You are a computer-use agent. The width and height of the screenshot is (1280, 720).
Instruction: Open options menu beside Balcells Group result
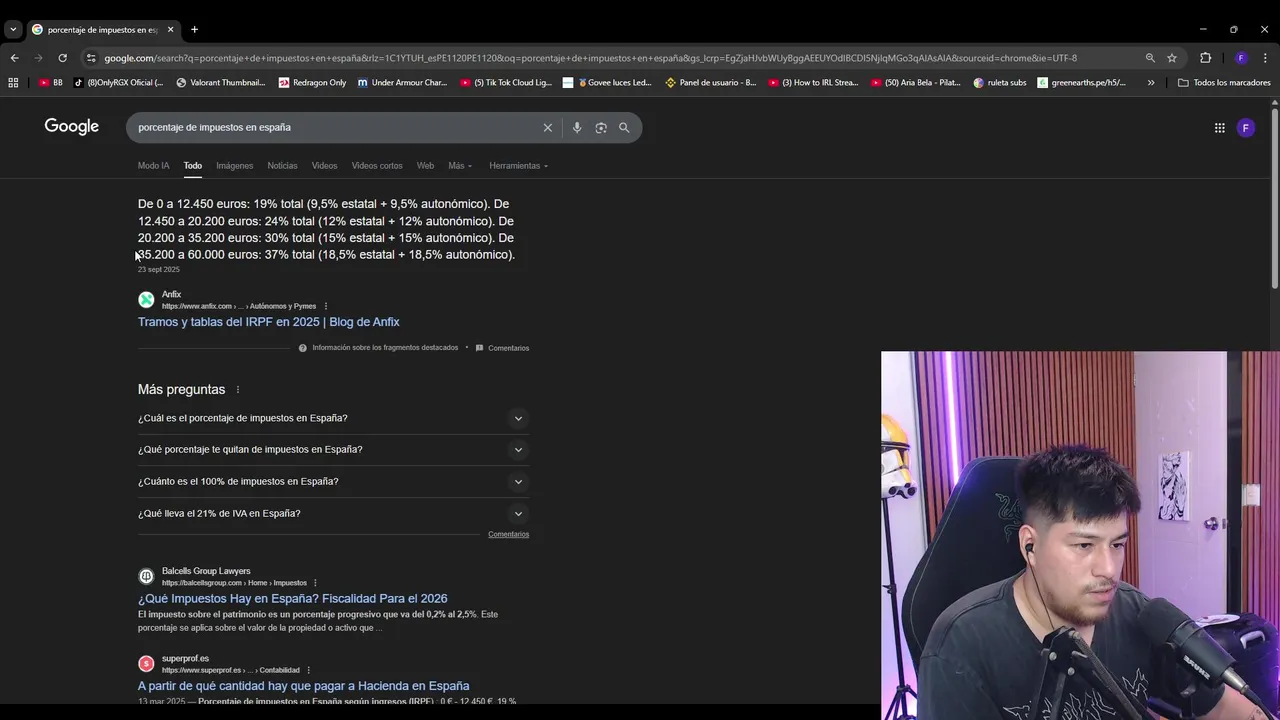coord(315,583)
